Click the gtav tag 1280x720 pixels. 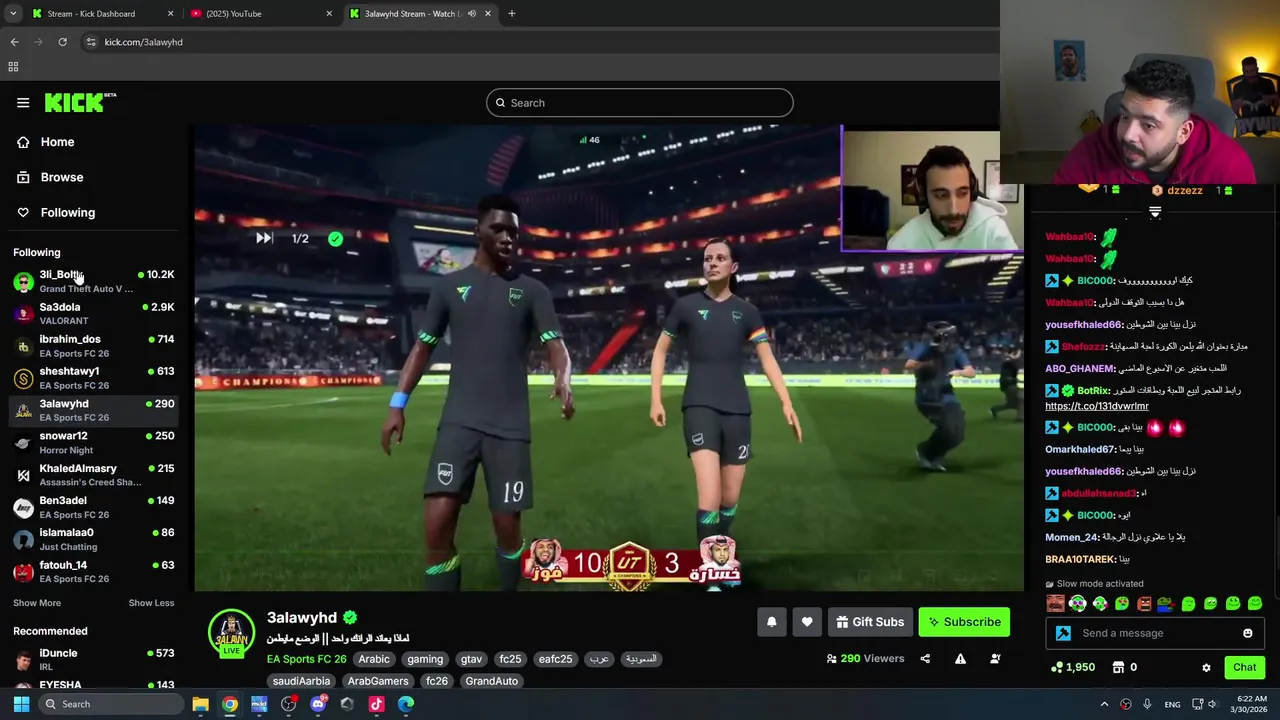point(471,659)
